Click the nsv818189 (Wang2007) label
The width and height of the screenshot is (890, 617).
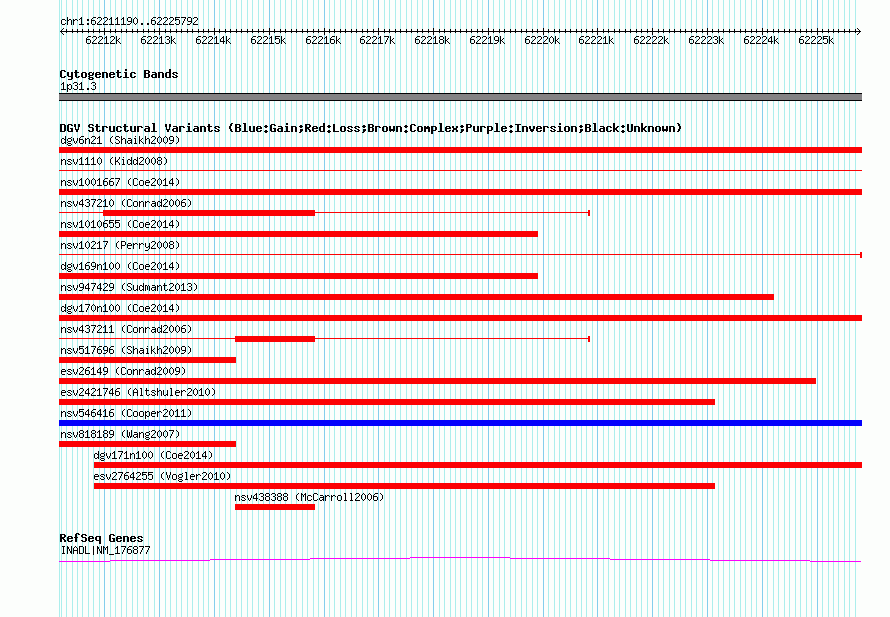click(x=120, y=434)
